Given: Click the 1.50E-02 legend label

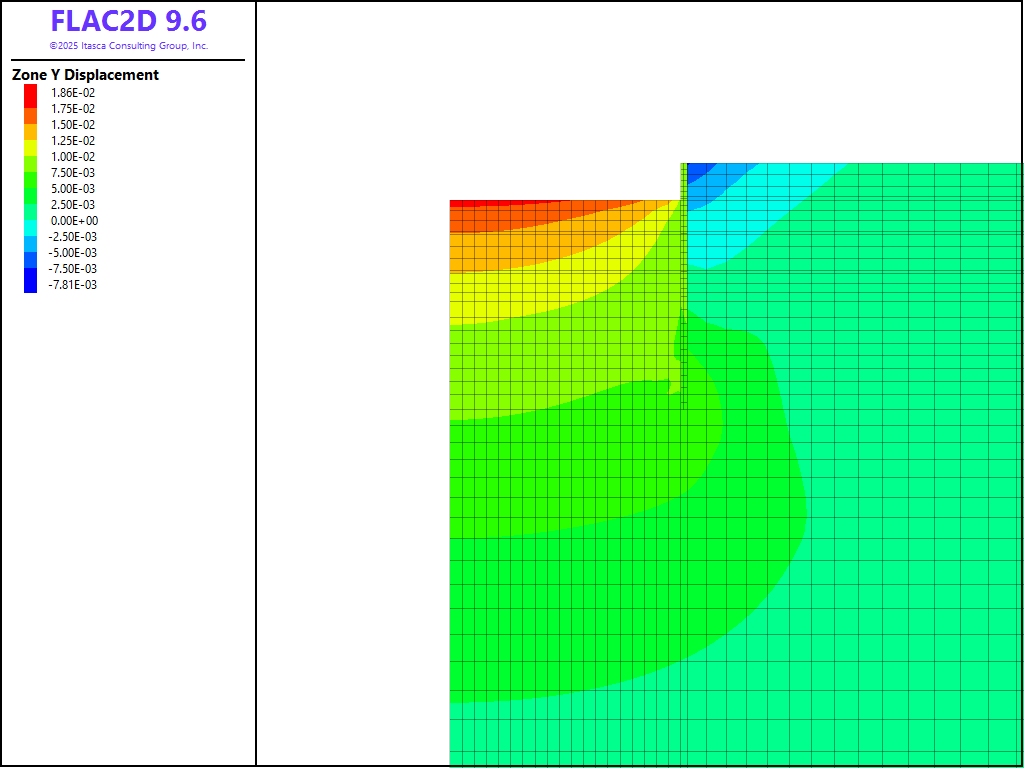Looking at the screenshot, I should point(73,125).
